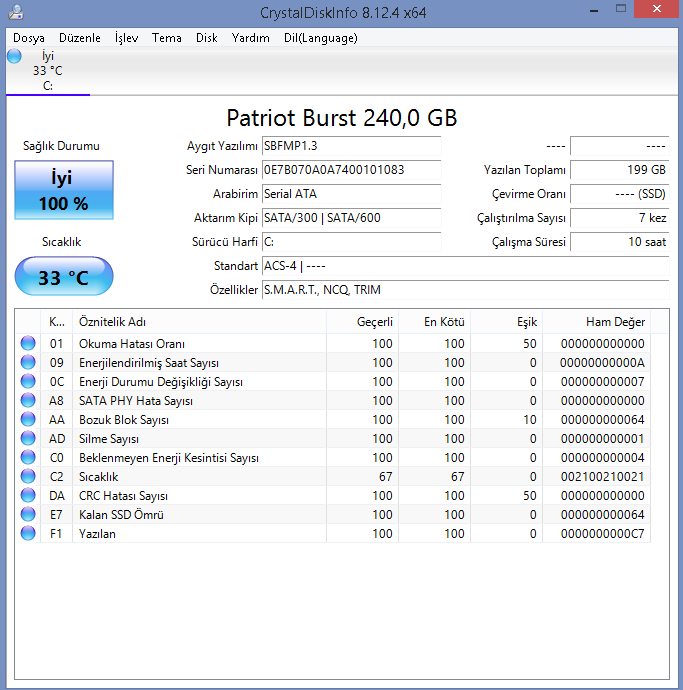Select the Silme Sayısı attribute name
This screenshot has width=683, height=690.
(109, 439)
